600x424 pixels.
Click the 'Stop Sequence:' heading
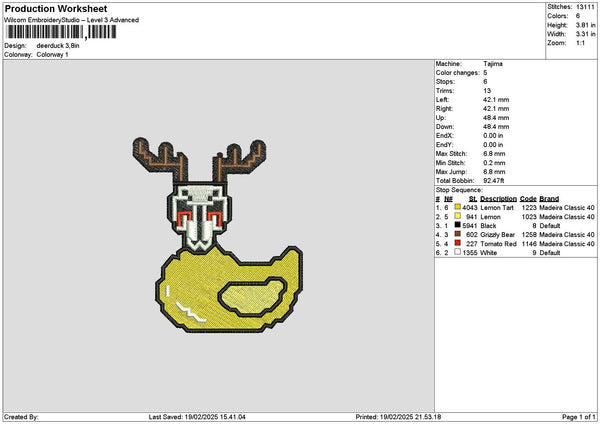tap(459, 190)
